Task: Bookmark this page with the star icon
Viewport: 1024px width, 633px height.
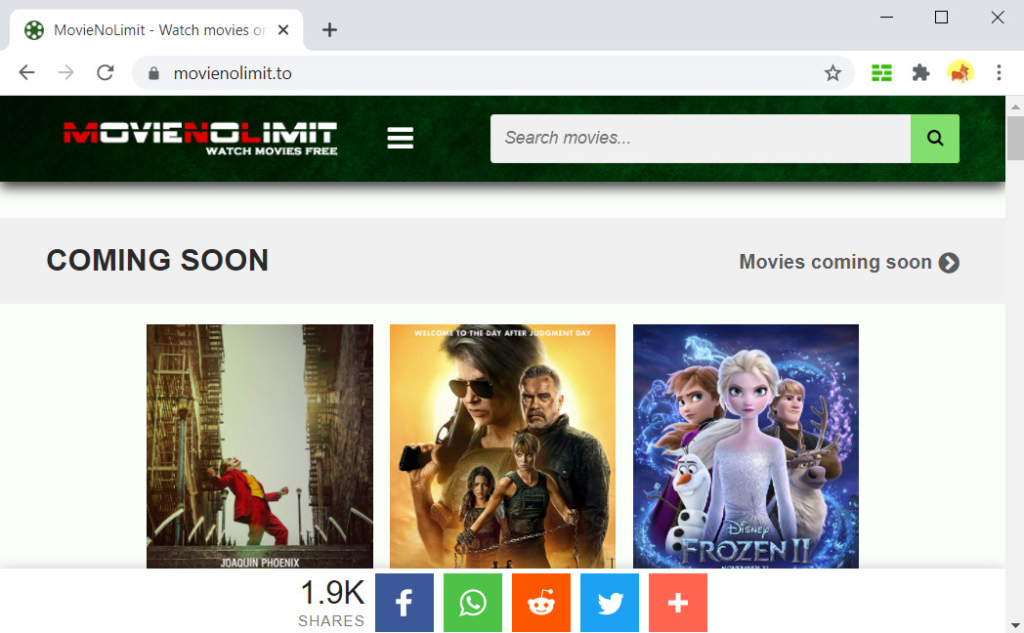Action: (832, 73)
